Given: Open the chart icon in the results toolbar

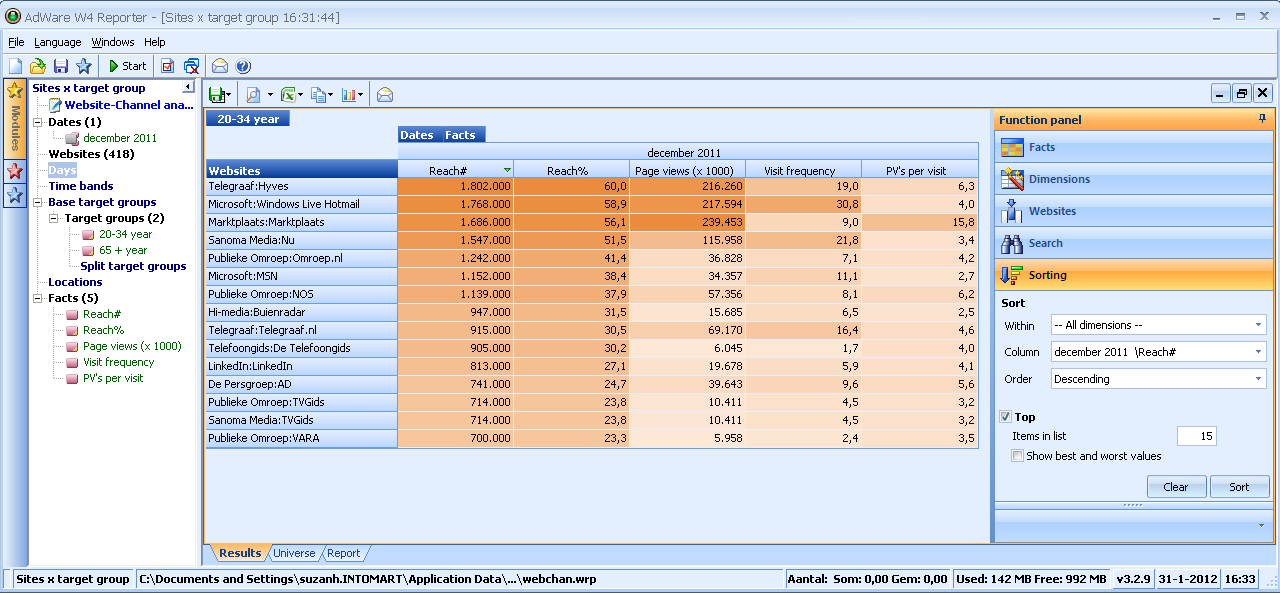Looking at the screenshot, I should (x=349, y=95).
